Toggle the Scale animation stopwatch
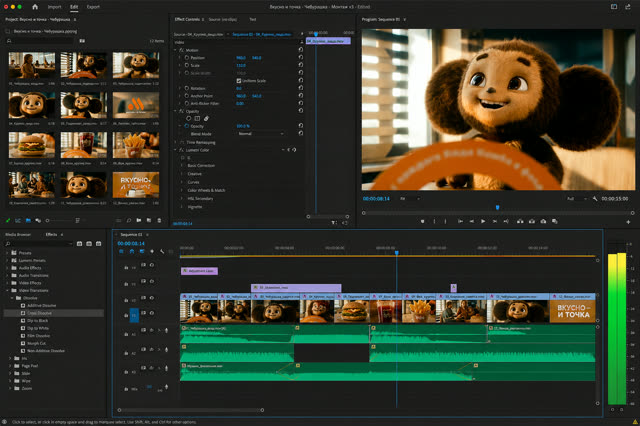 point(187,65)
